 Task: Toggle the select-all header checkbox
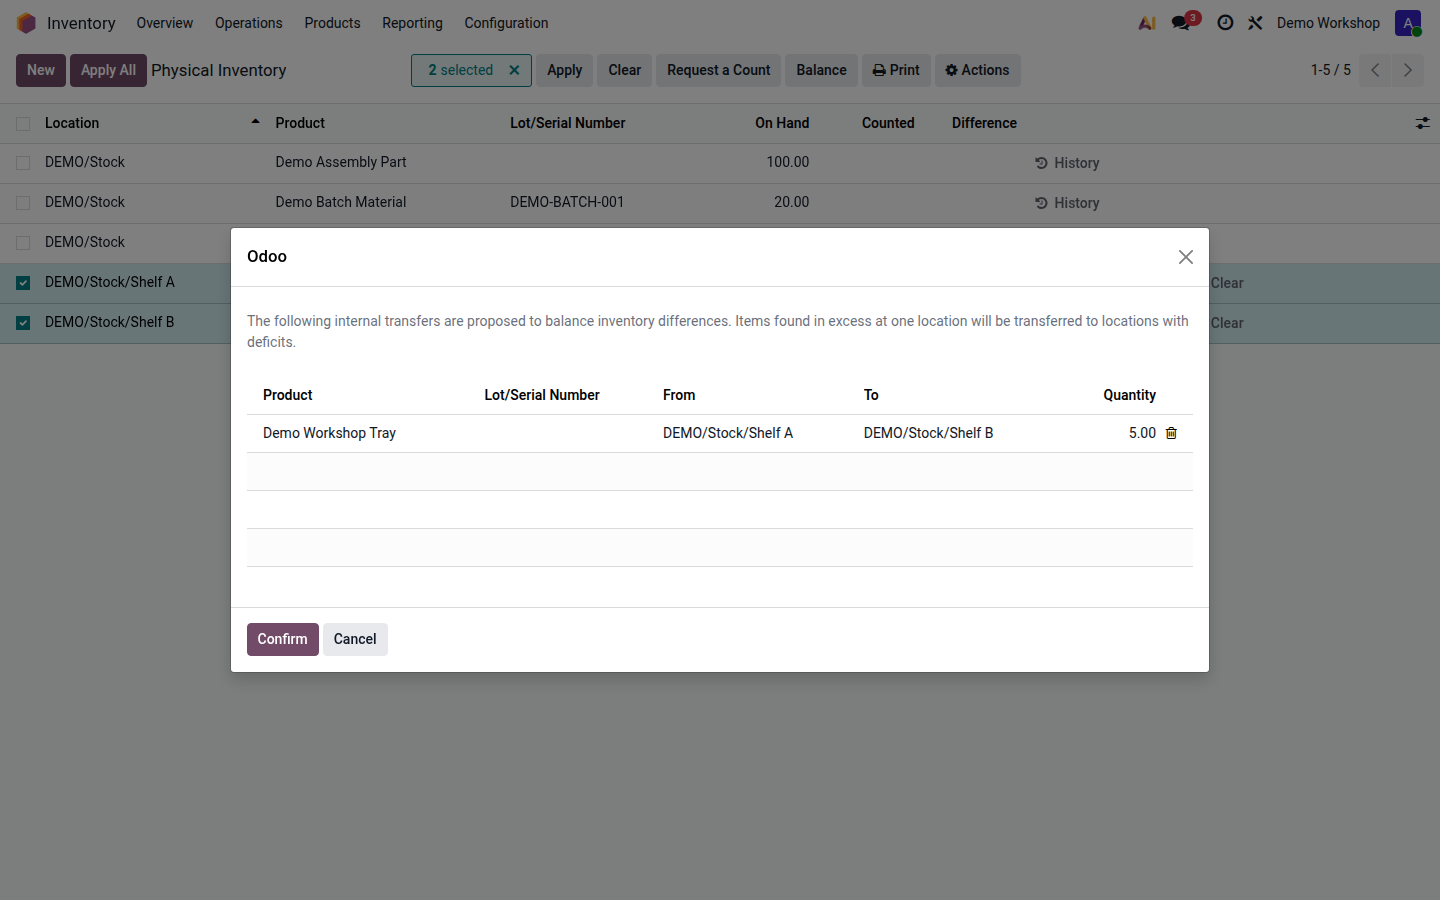pos(23,124)
